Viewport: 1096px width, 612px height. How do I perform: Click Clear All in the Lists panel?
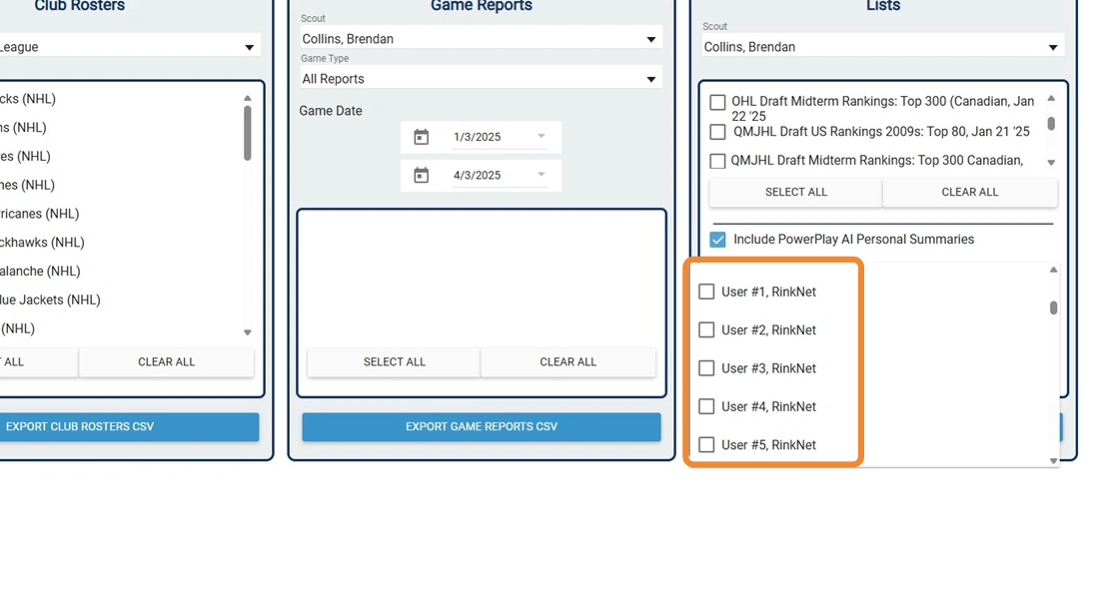coord(969,192)
